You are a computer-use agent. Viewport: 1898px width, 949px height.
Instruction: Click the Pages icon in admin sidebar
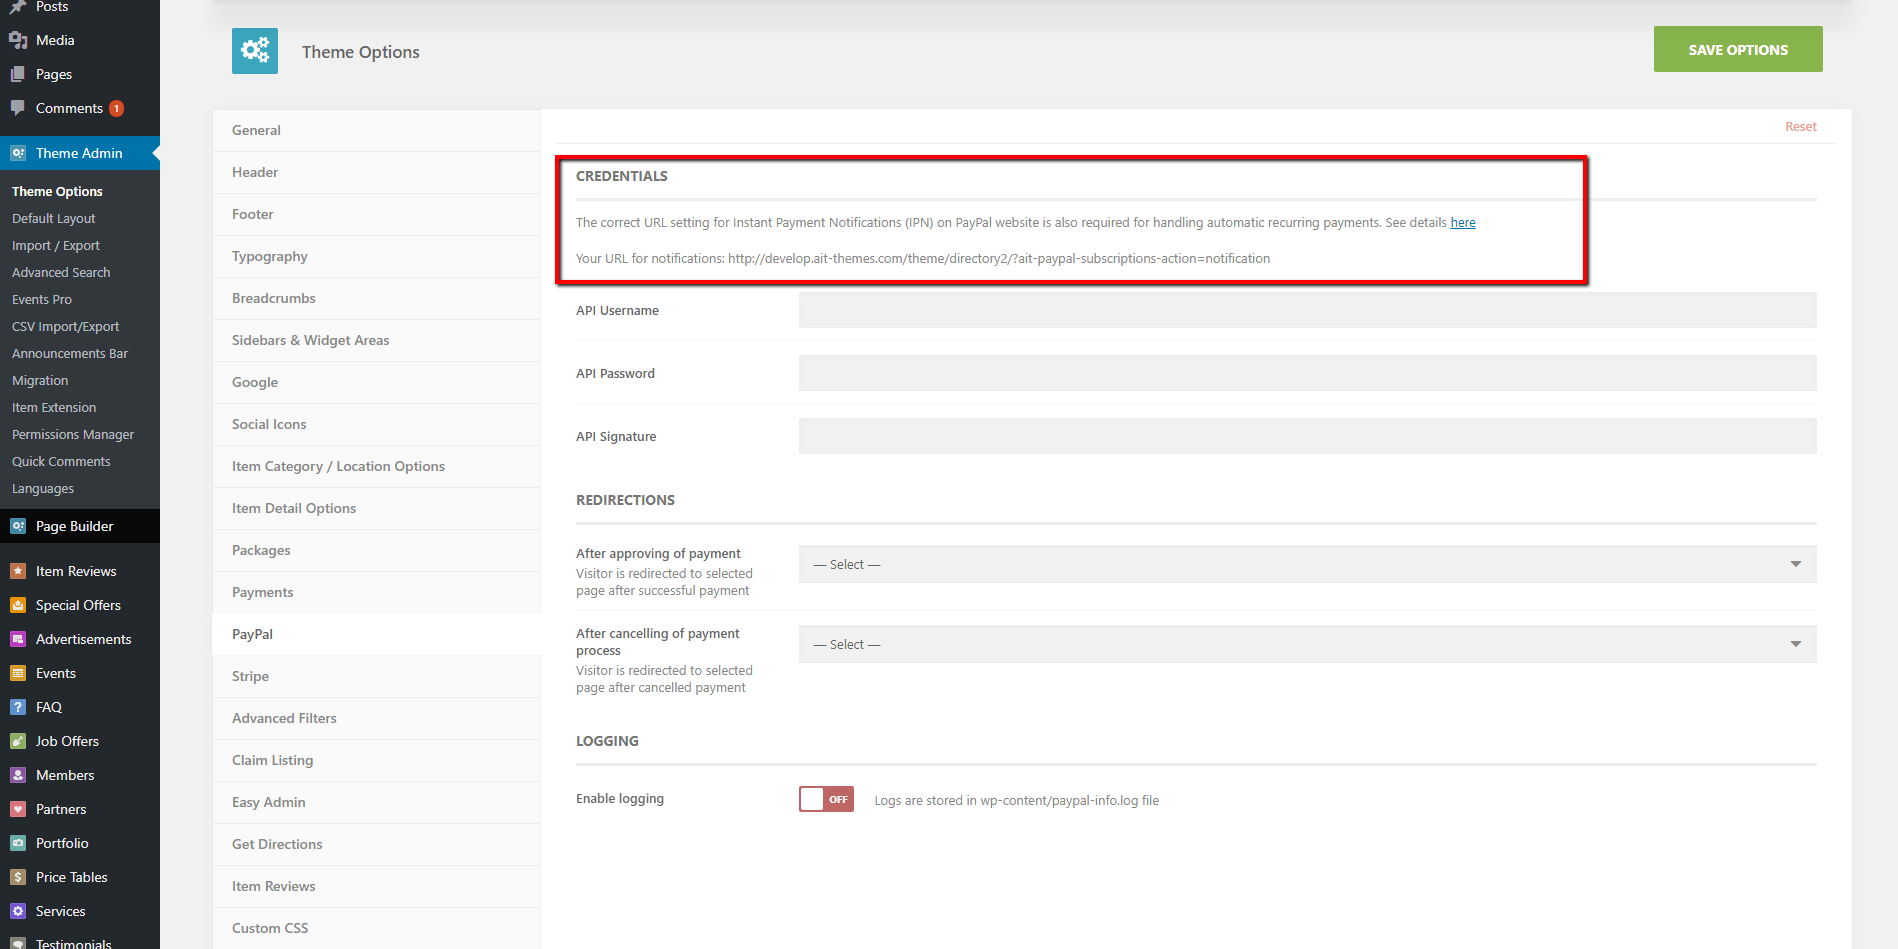[18, 74]
